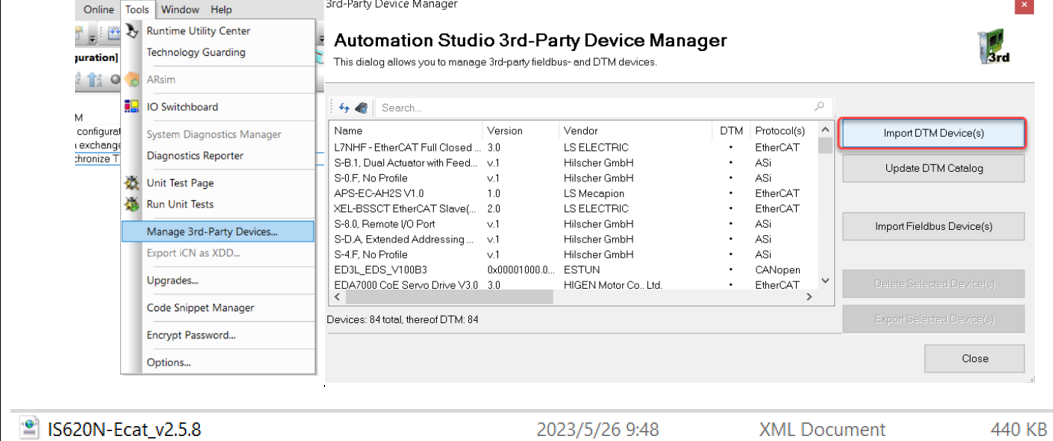Choose Manage 3rd-Party Devices menu entry

pos(218,232)
